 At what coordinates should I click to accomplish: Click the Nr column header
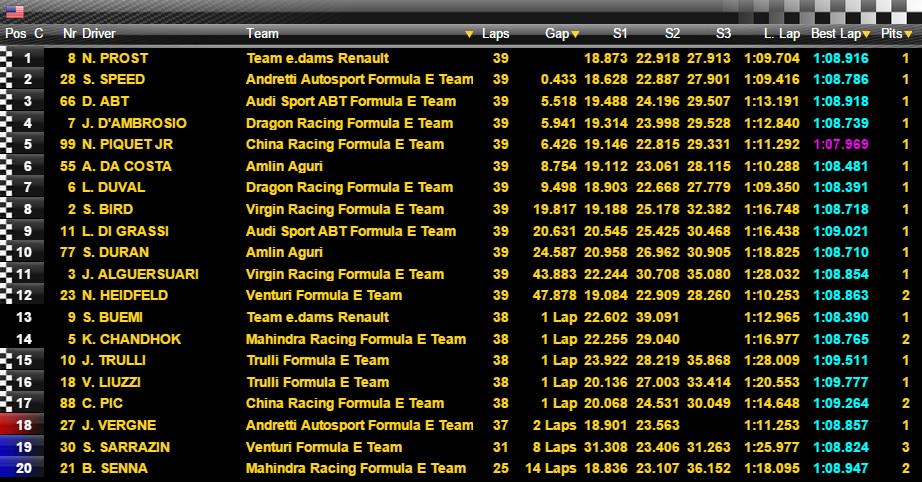point(69,34)
